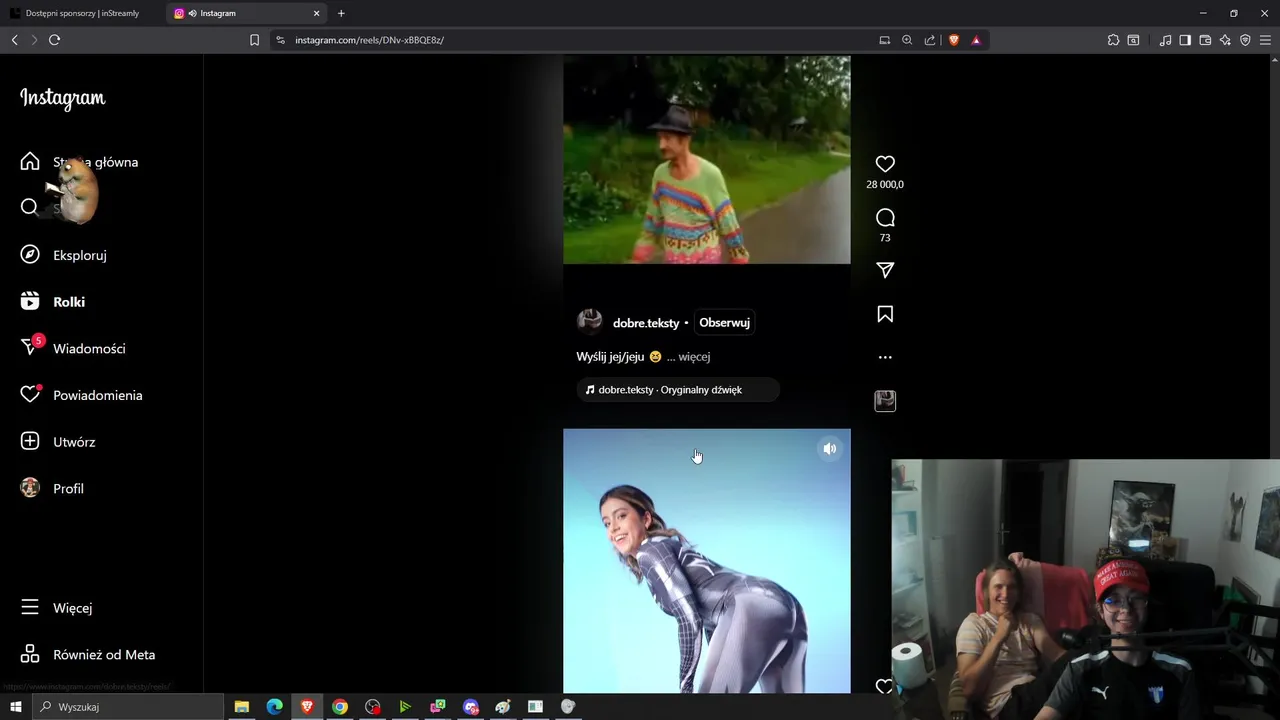Reload the Instagram page

(x=54, y=40)
